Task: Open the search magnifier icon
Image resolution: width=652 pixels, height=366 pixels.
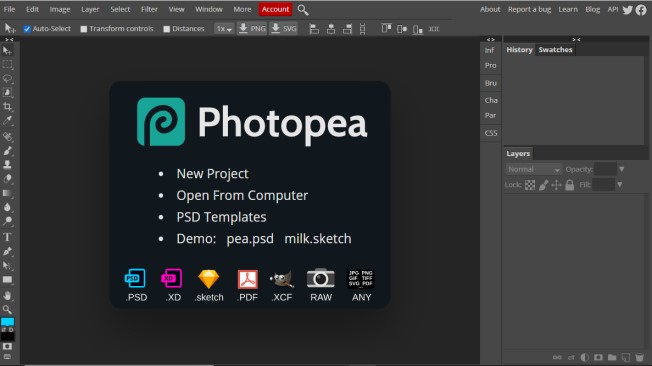Action: [303, 10]
